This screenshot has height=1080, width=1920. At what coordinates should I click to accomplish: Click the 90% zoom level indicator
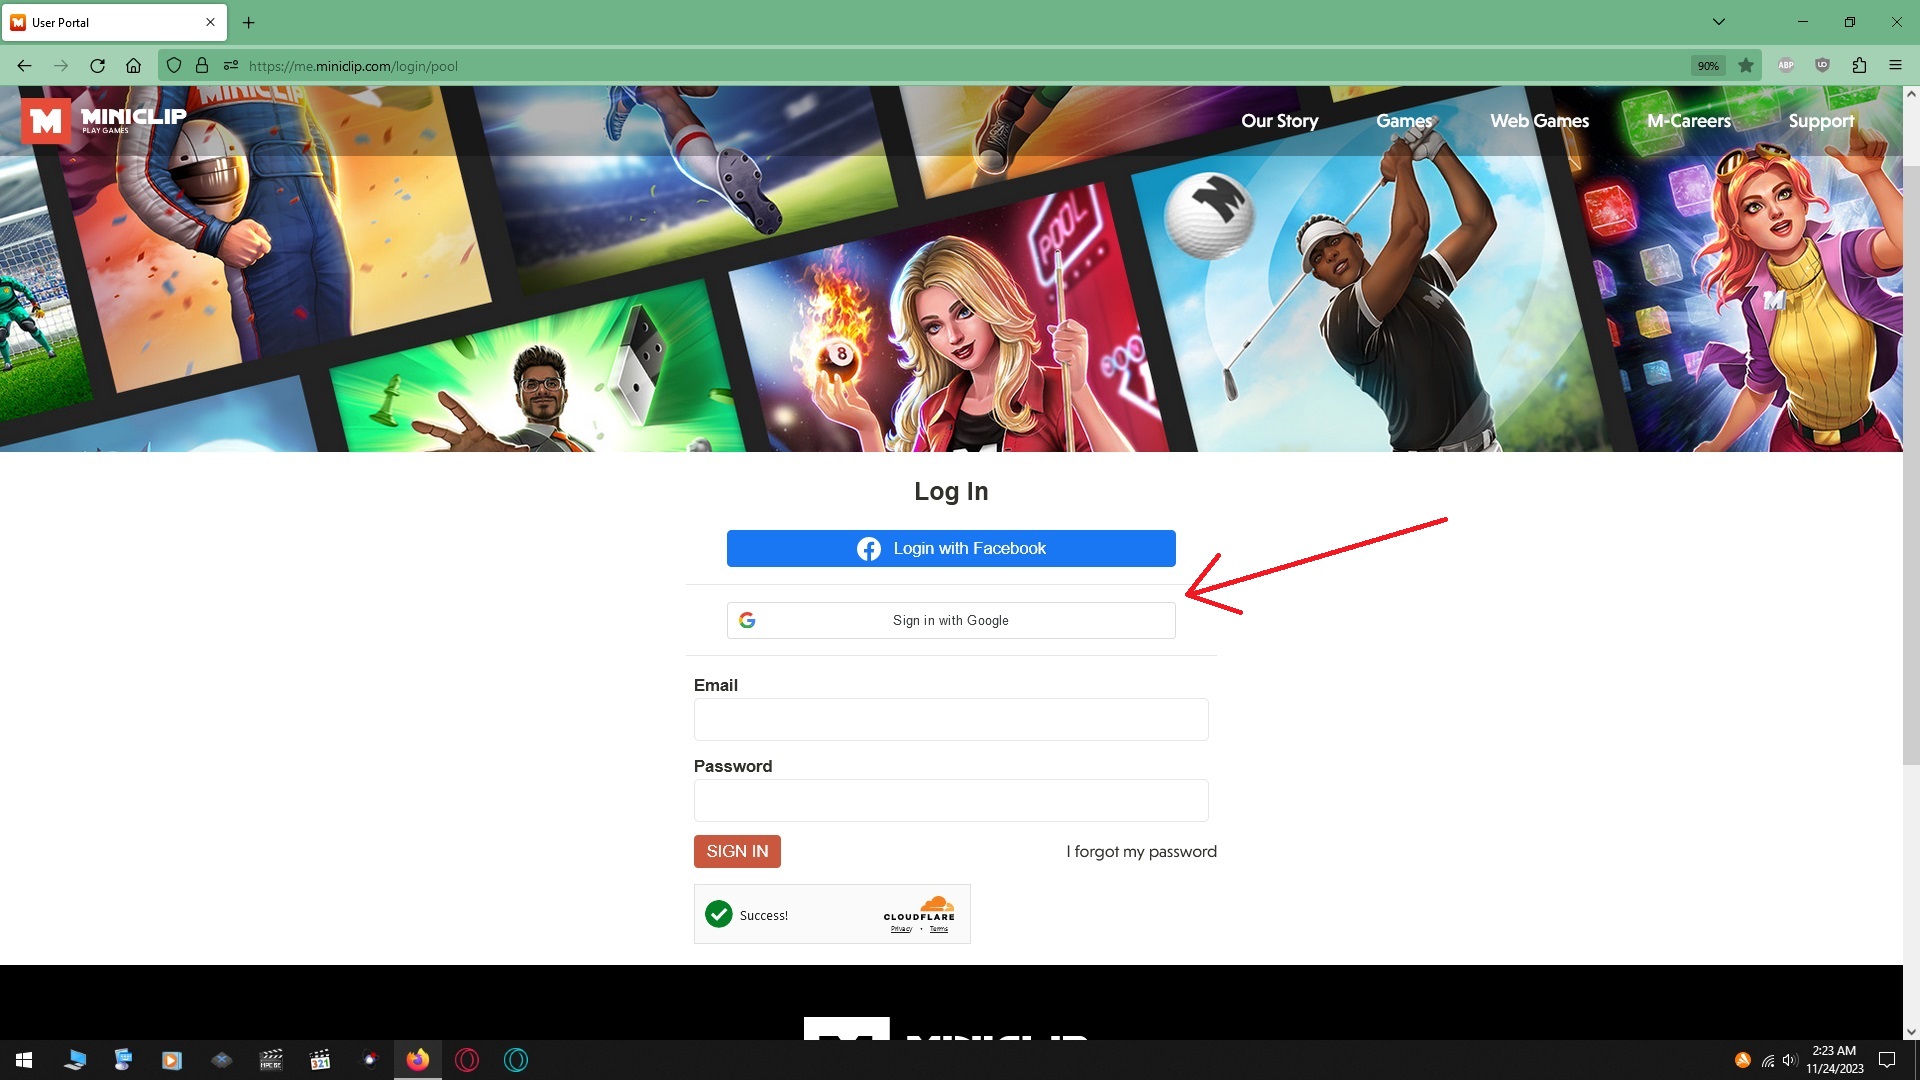[1708, 66]
